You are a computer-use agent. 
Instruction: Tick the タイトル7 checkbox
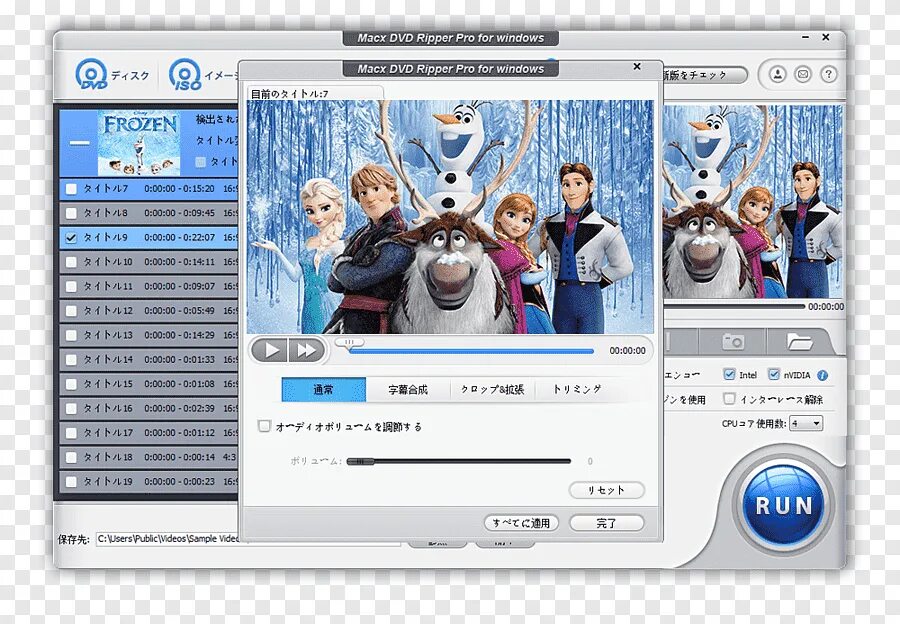coord(71,189)
